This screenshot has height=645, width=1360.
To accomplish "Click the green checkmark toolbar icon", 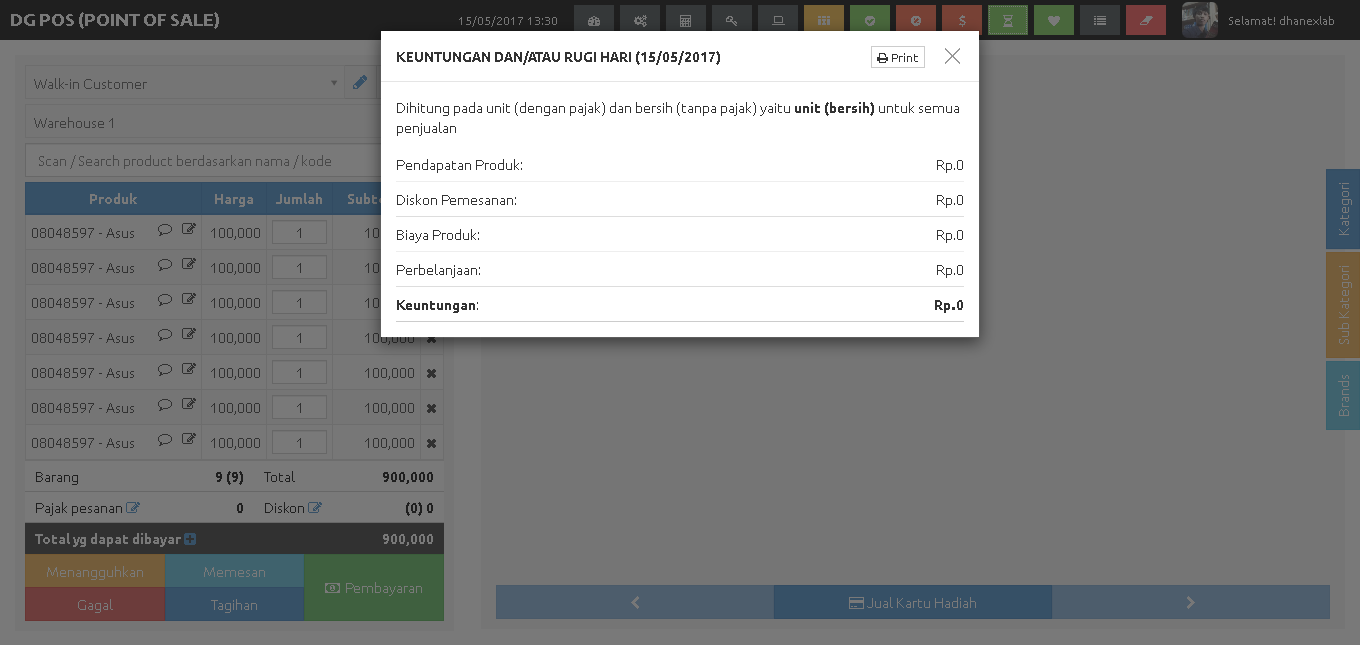I will point(870,20).
